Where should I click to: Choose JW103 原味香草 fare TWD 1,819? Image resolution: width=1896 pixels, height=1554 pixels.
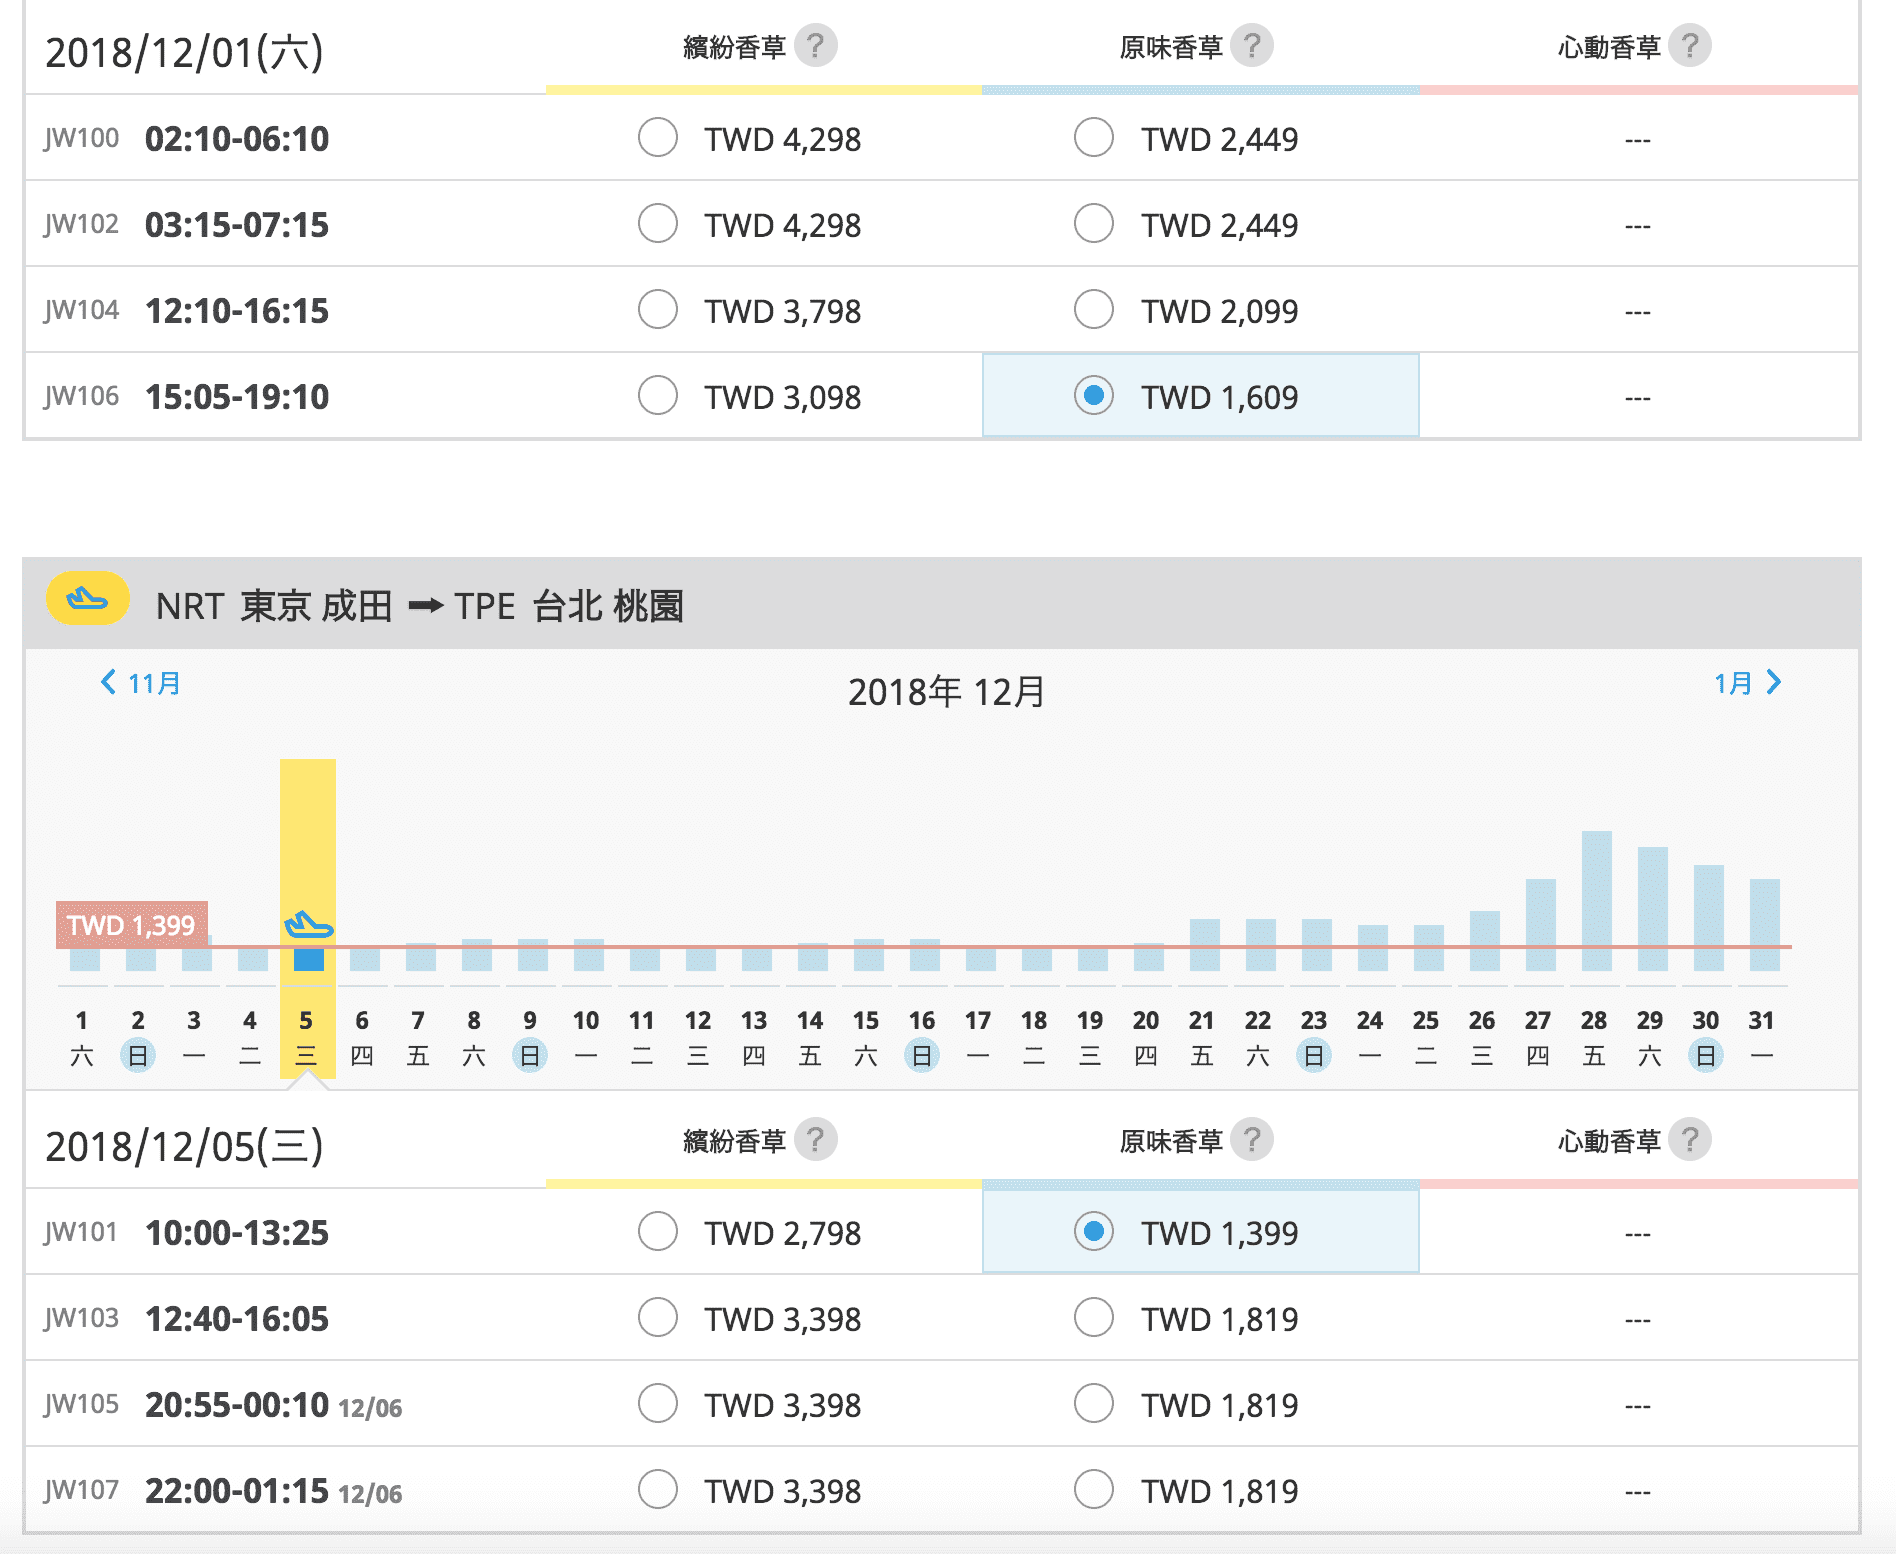tap(1094, 1318)
